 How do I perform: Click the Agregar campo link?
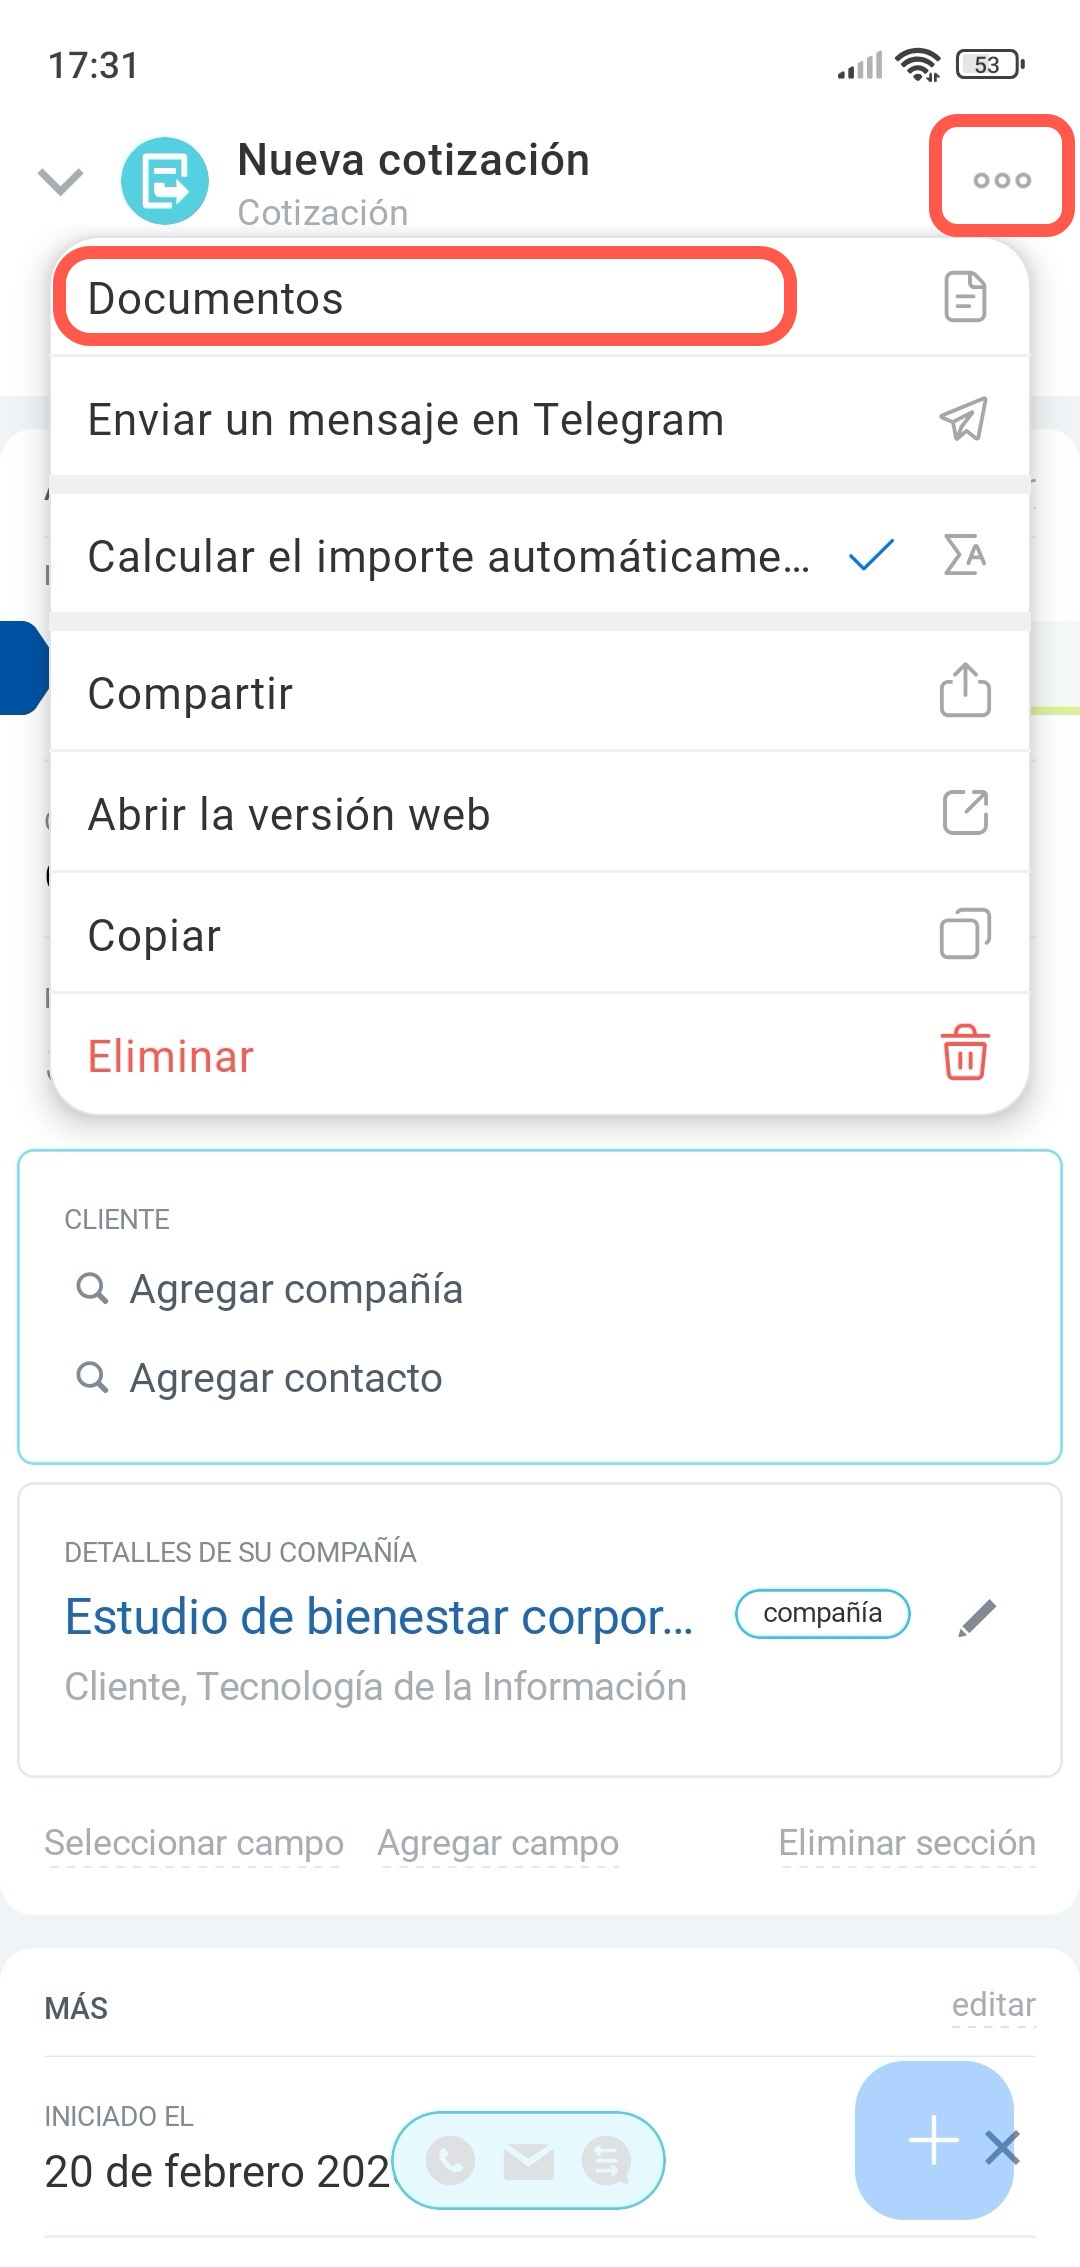point(498,1842)
